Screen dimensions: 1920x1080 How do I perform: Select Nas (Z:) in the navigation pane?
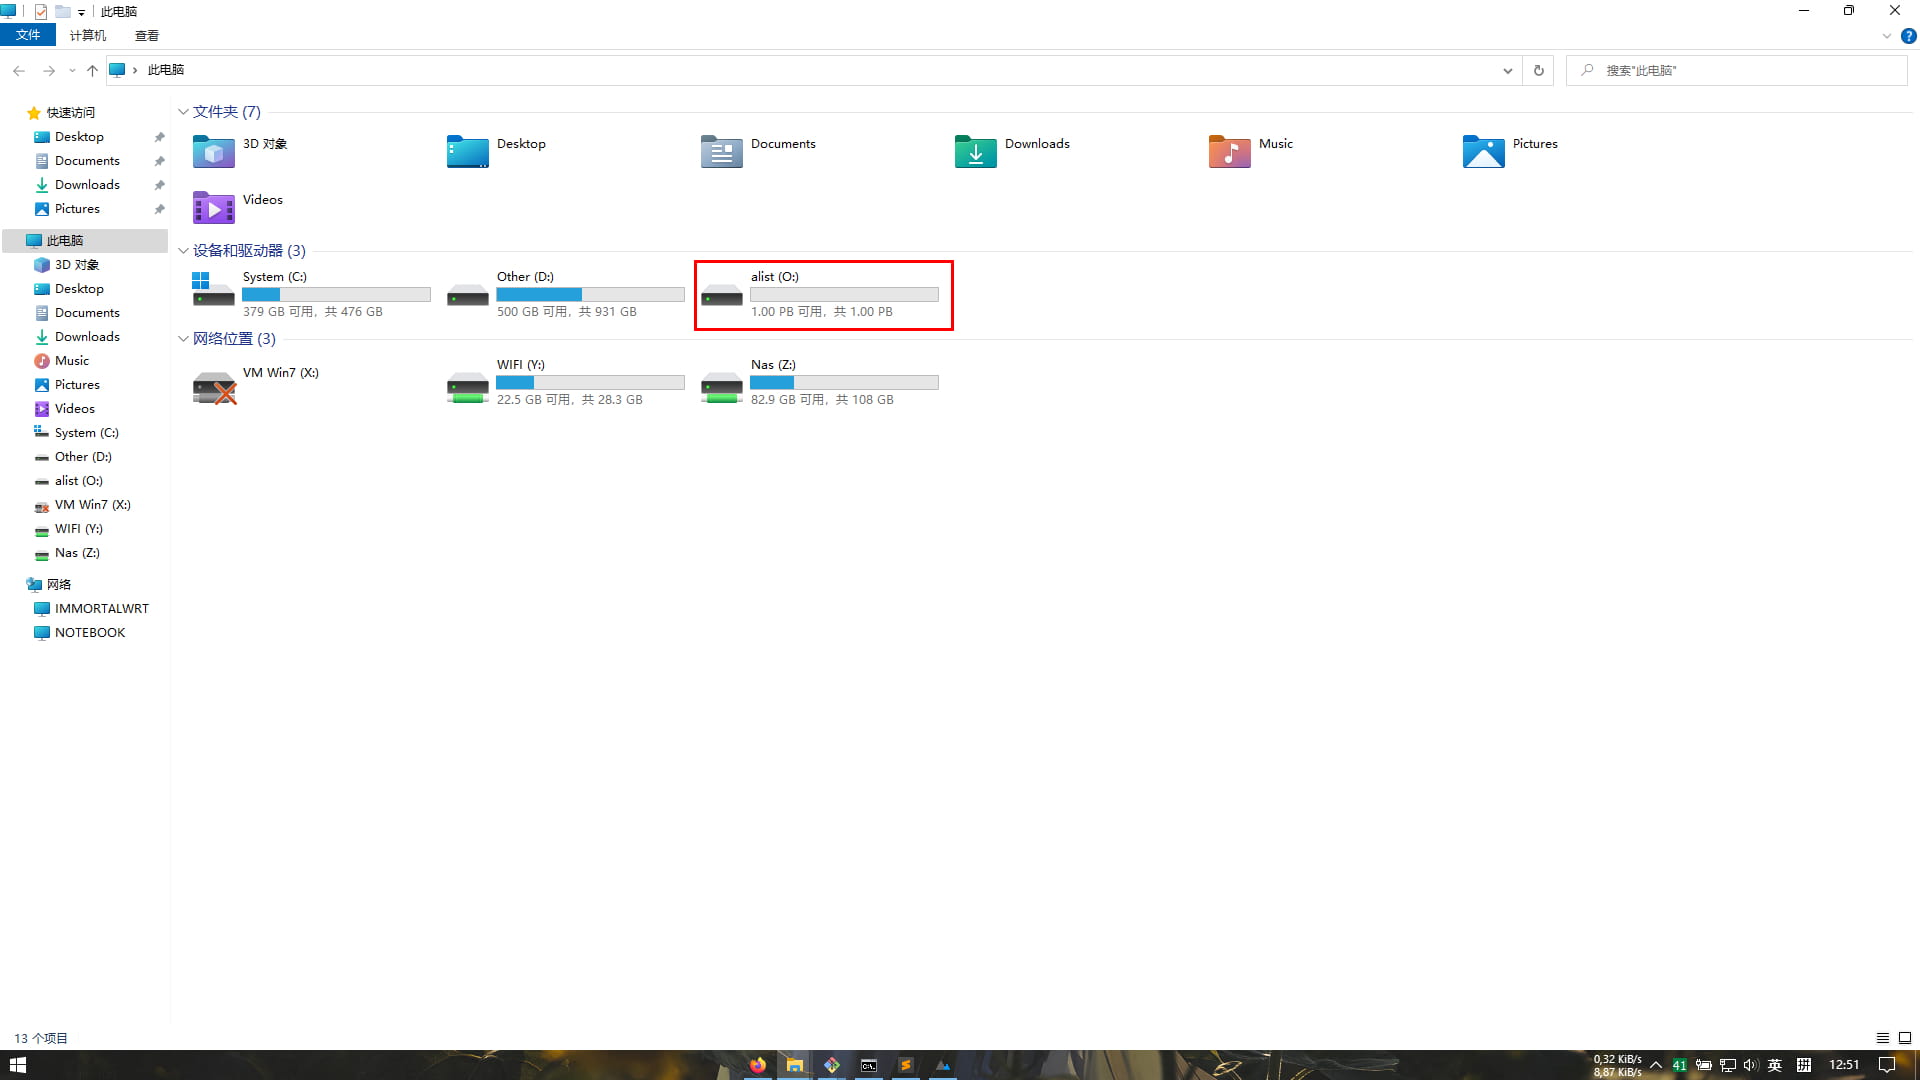[77, 552]
